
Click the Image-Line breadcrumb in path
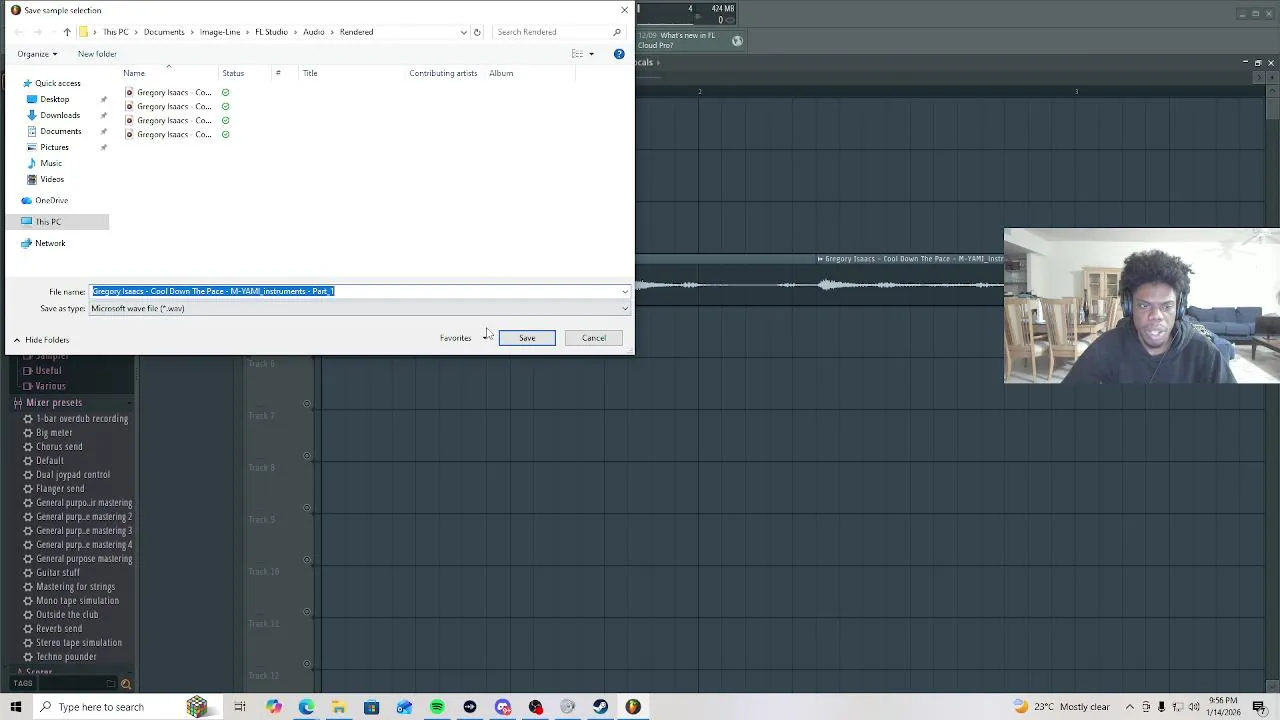tap(220, 32)
